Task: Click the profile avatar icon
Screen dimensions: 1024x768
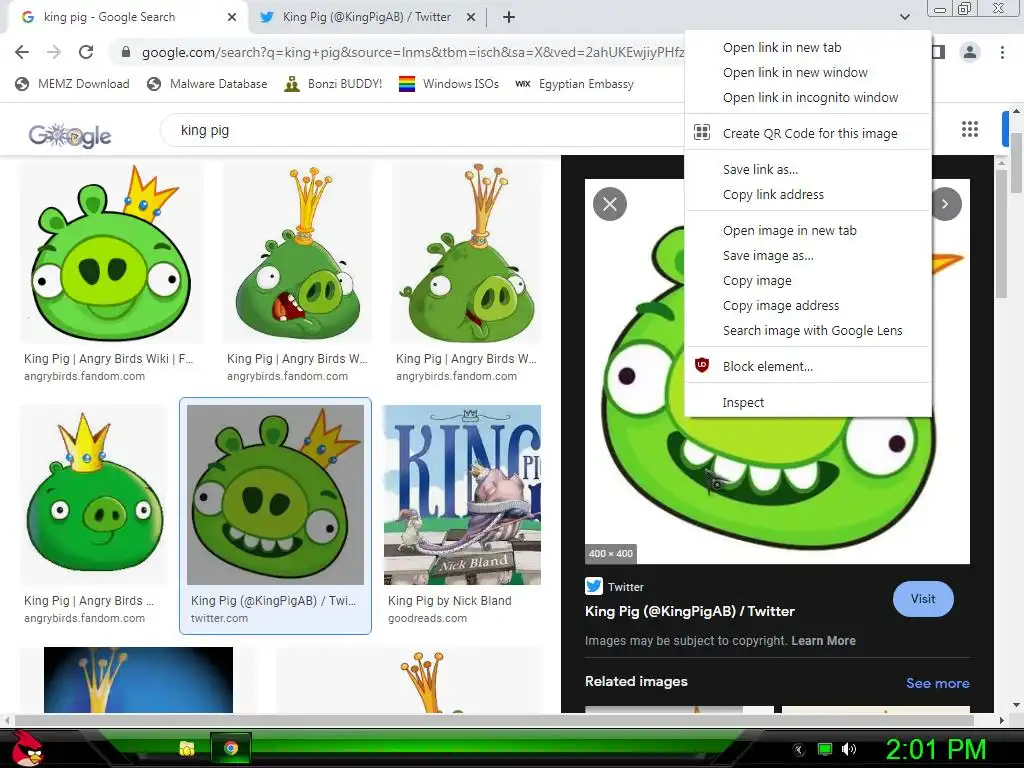Action: point(970,52)
